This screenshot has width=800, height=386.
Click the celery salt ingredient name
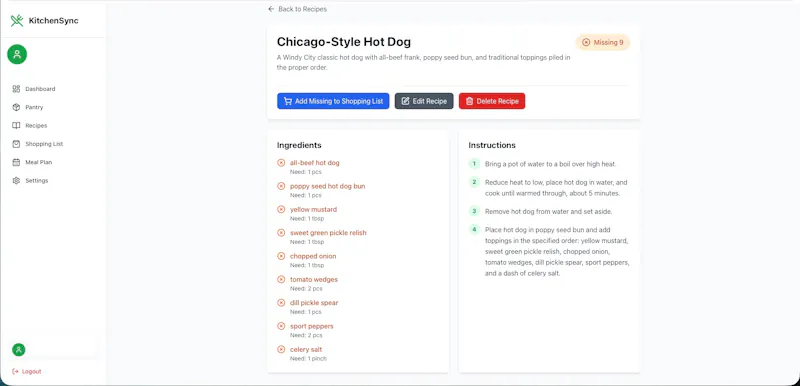click(x=306, y=349)
